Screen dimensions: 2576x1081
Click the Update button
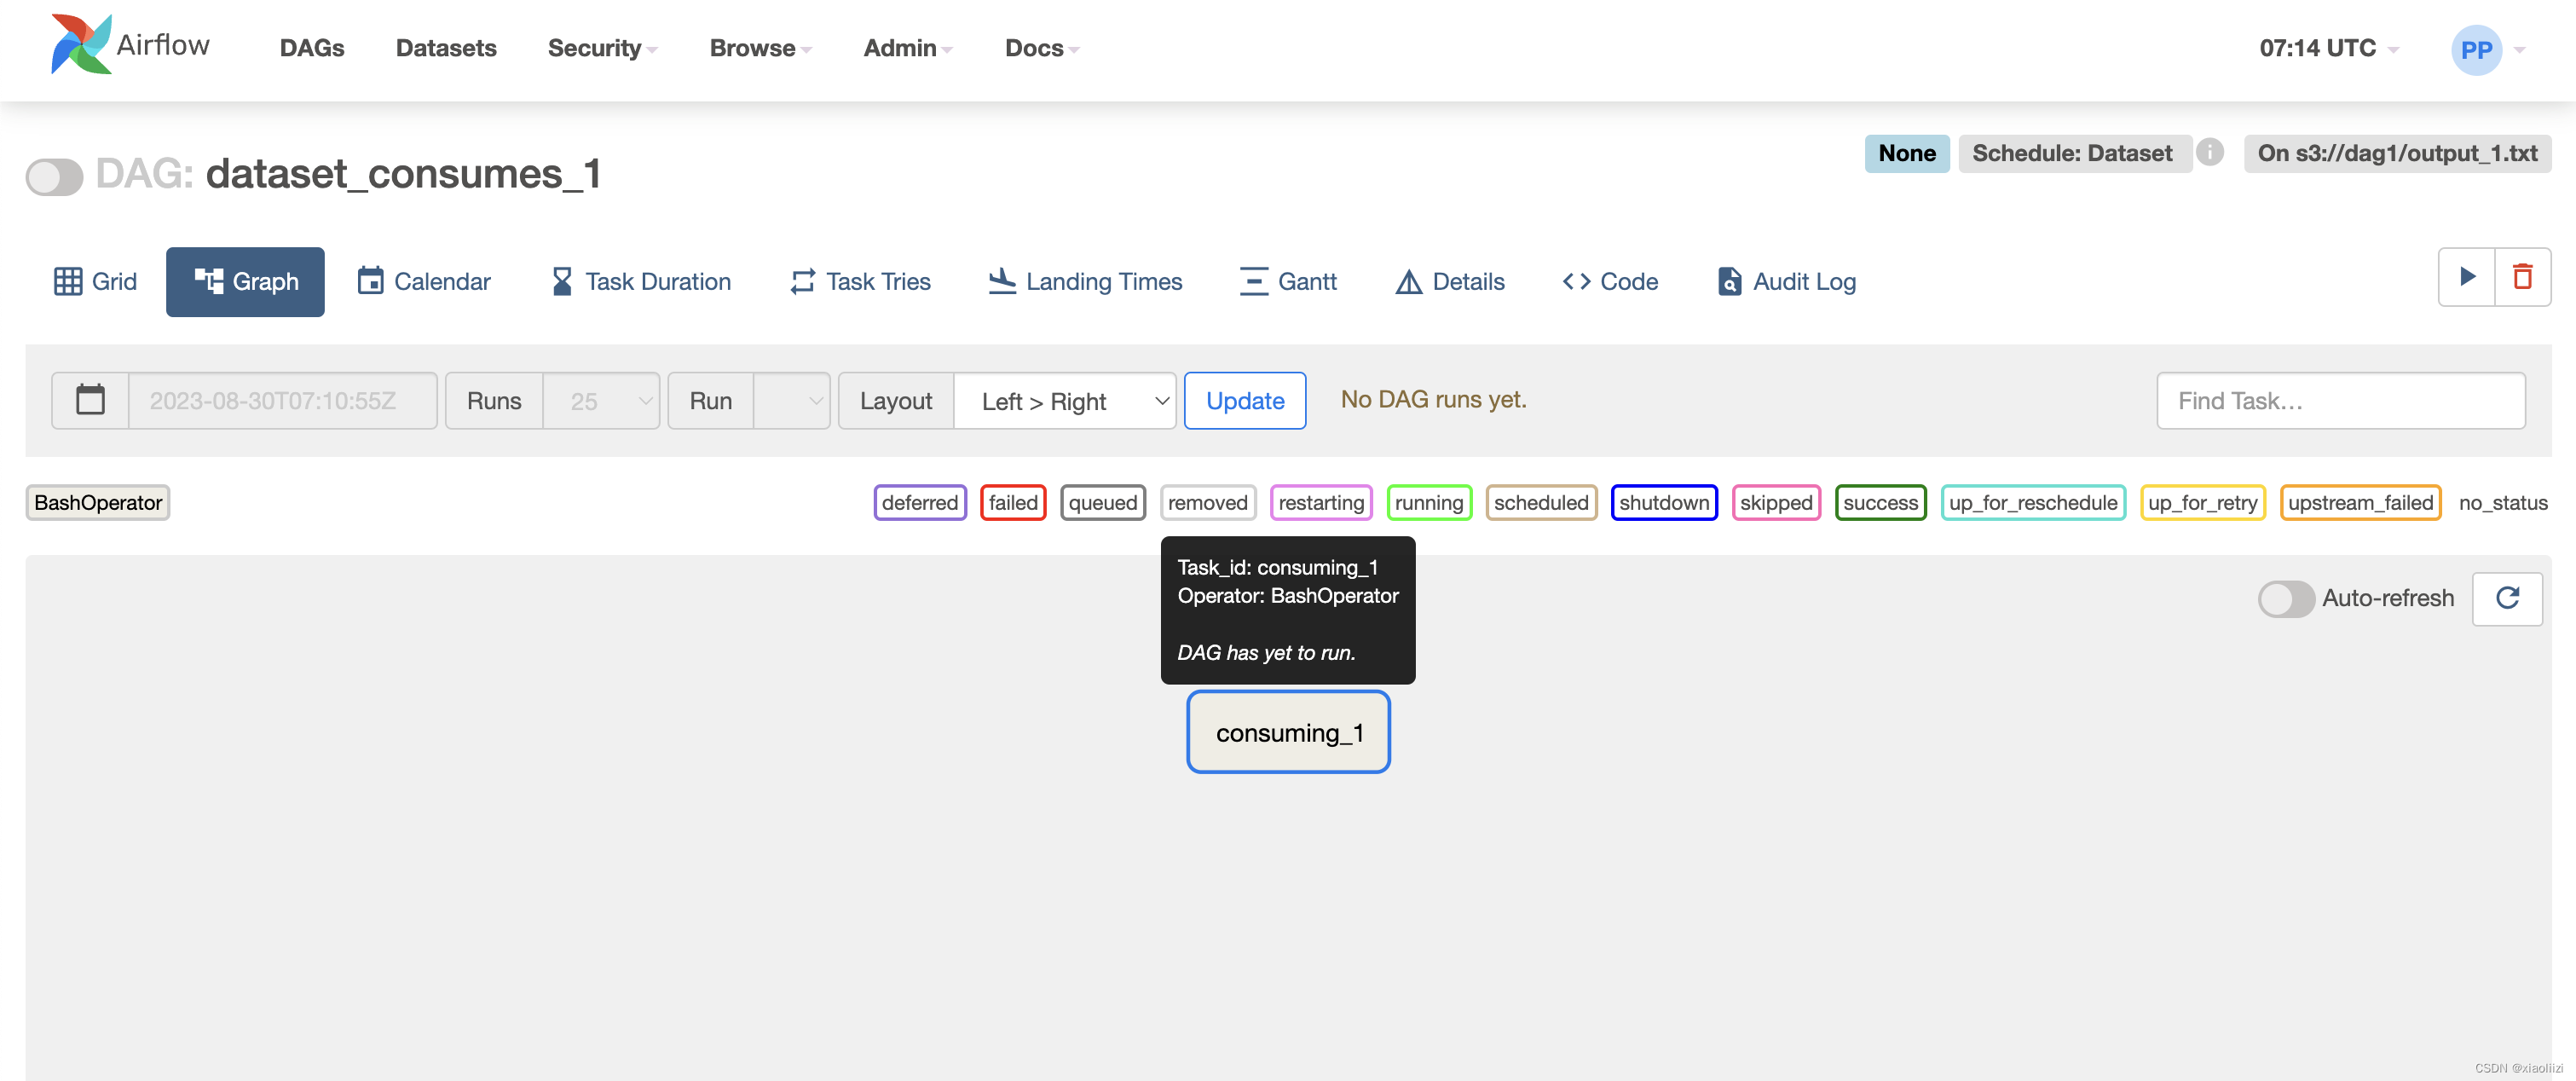coord(1244,399)
